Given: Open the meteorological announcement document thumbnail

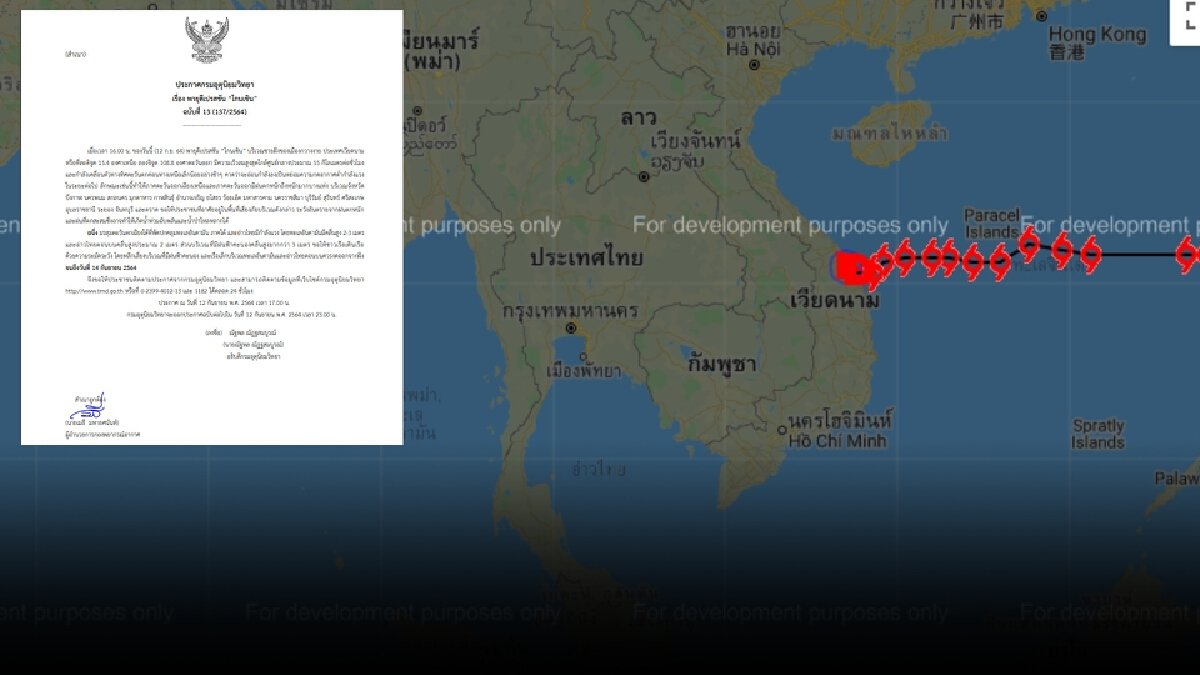Looking at the screenshot, I should click(212, 227).
